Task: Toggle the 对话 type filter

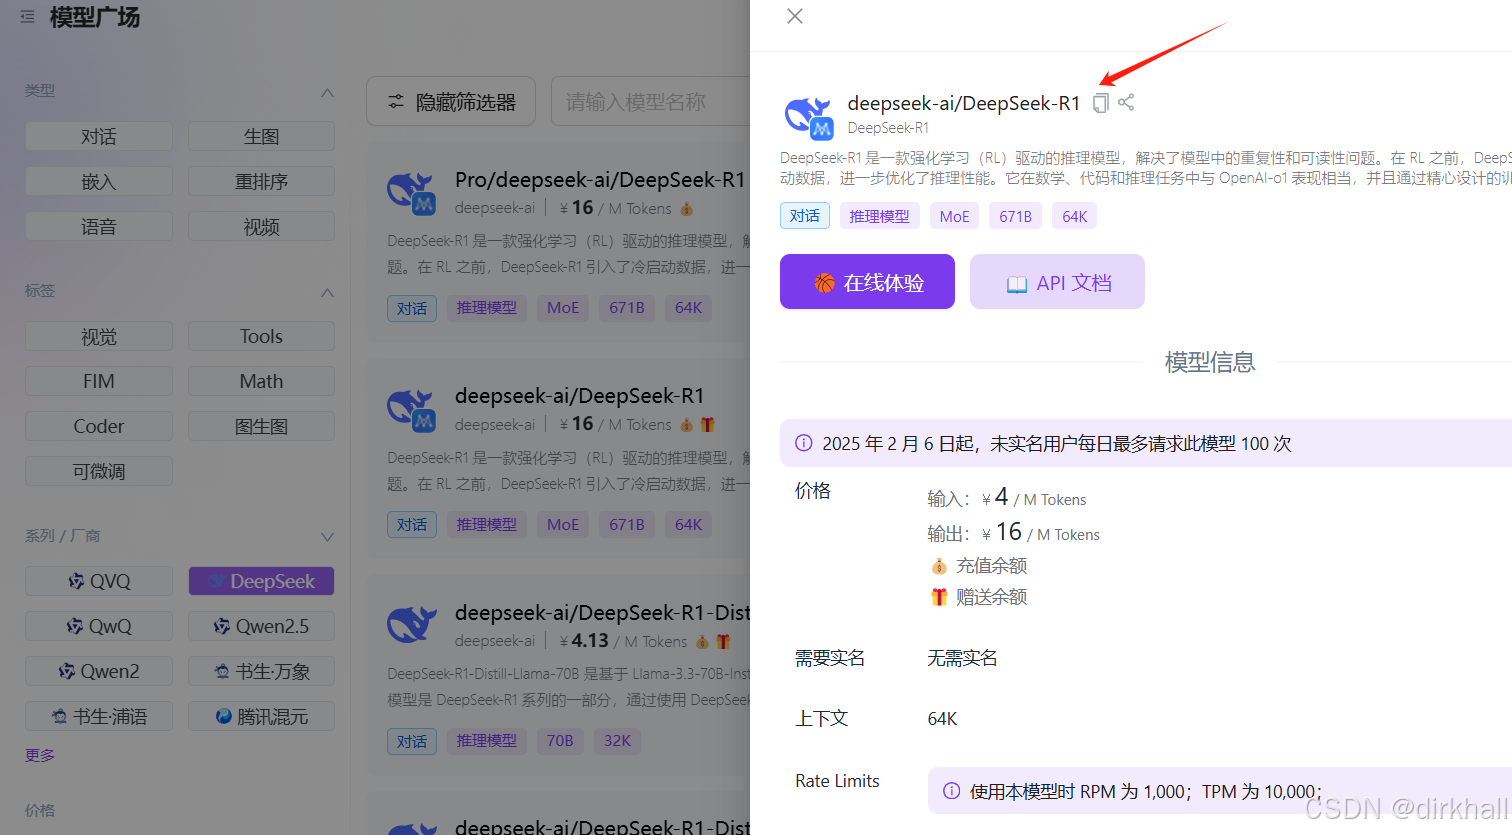Action: coord(99,136)
